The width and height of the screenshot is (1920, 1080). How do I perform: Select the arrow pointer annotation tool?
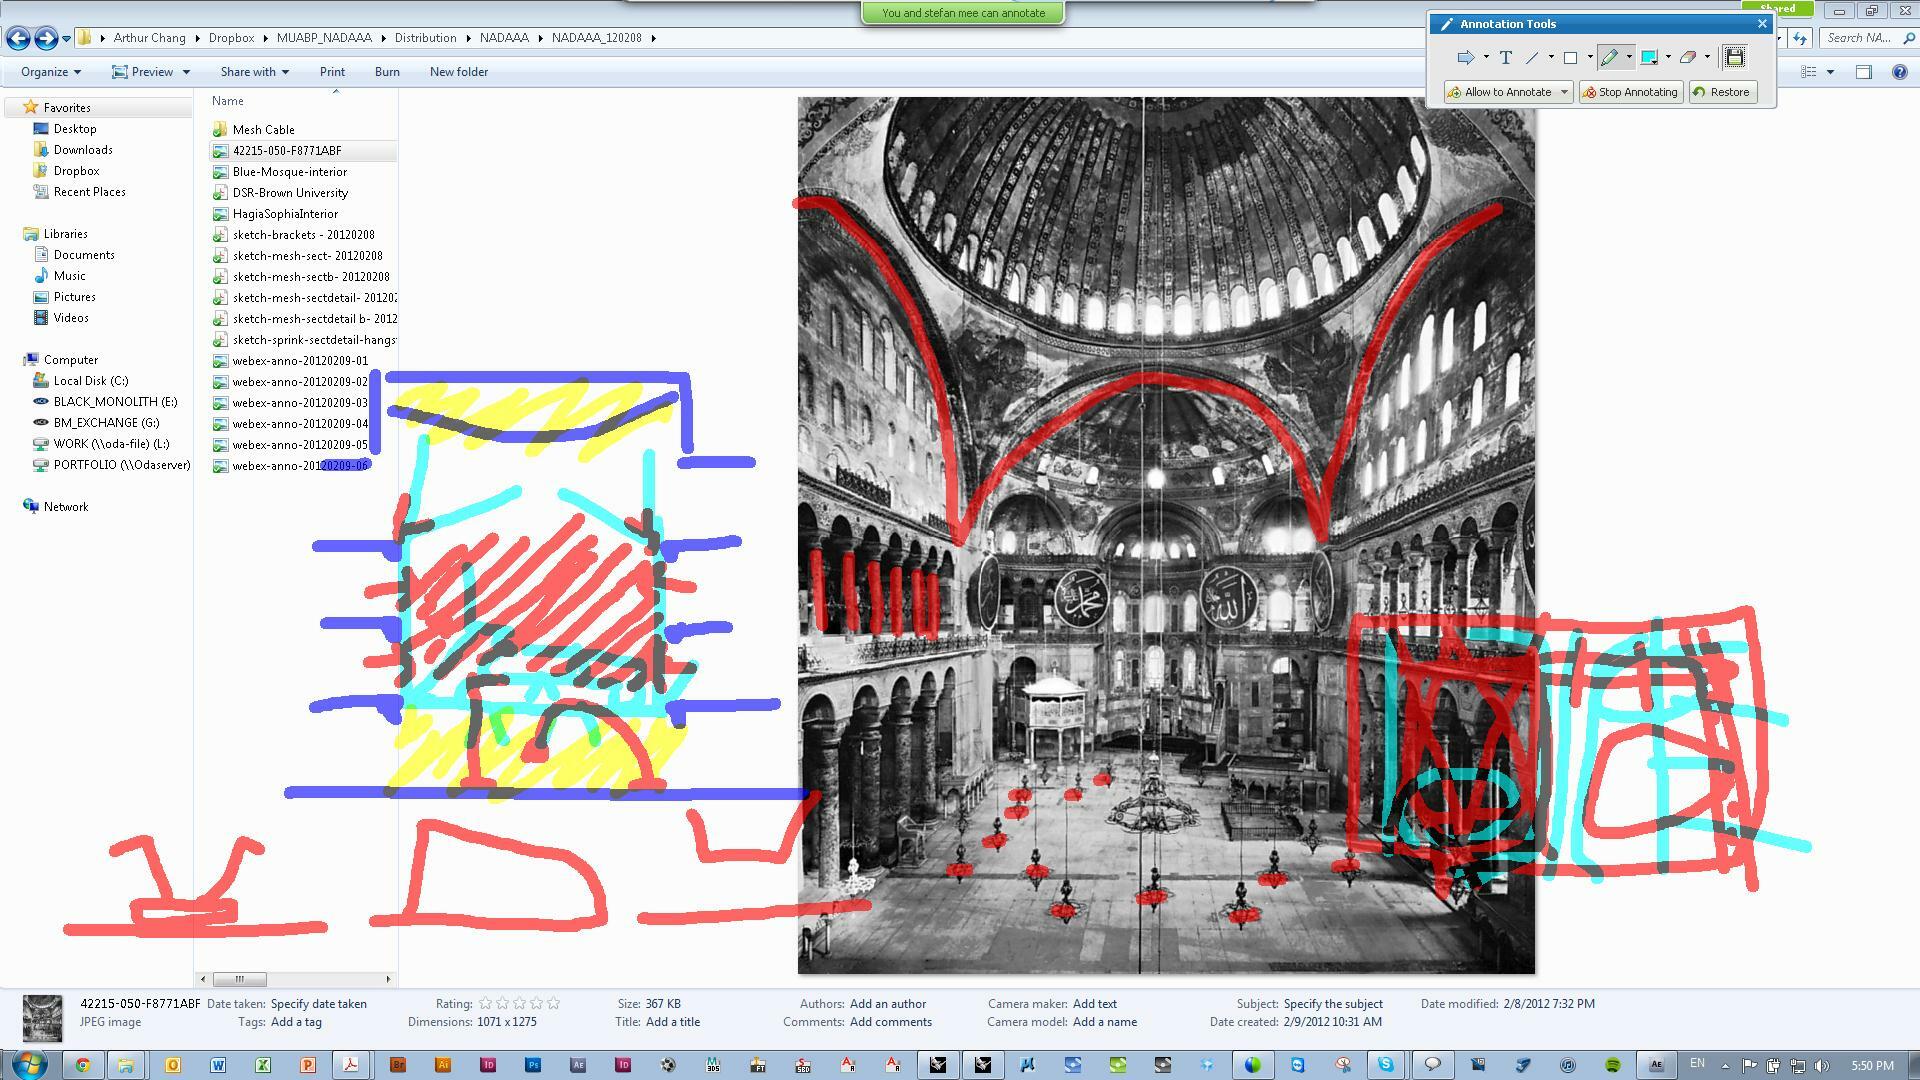[1465, 57]
